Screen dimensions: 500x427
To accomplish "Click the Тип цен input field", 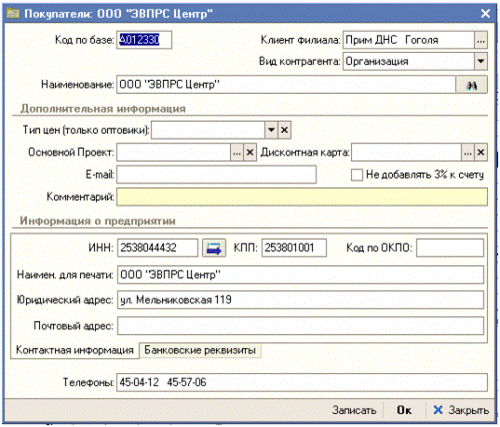I will point(208,130).
